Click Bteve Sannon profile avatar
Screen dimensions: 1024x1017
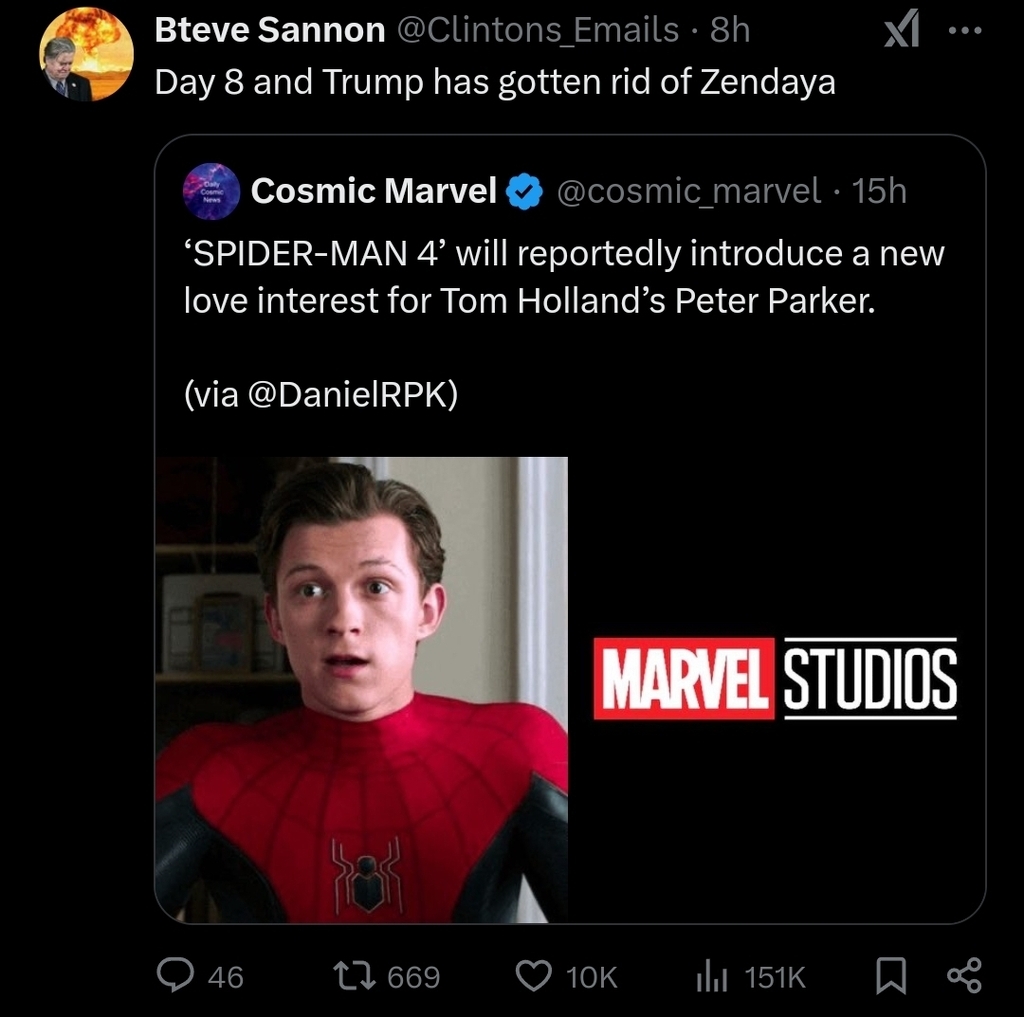[x=86, y=55]
